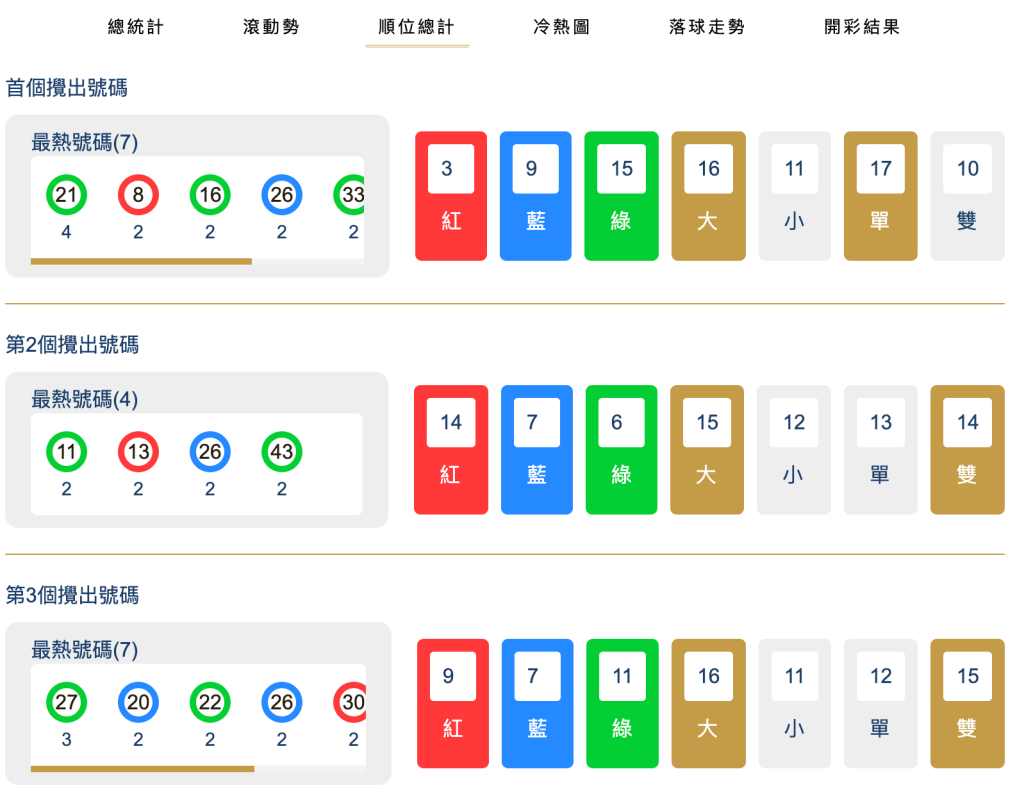
Task: Select red ball 13 under 第2個攪出號碼
Action: [138, 452]
